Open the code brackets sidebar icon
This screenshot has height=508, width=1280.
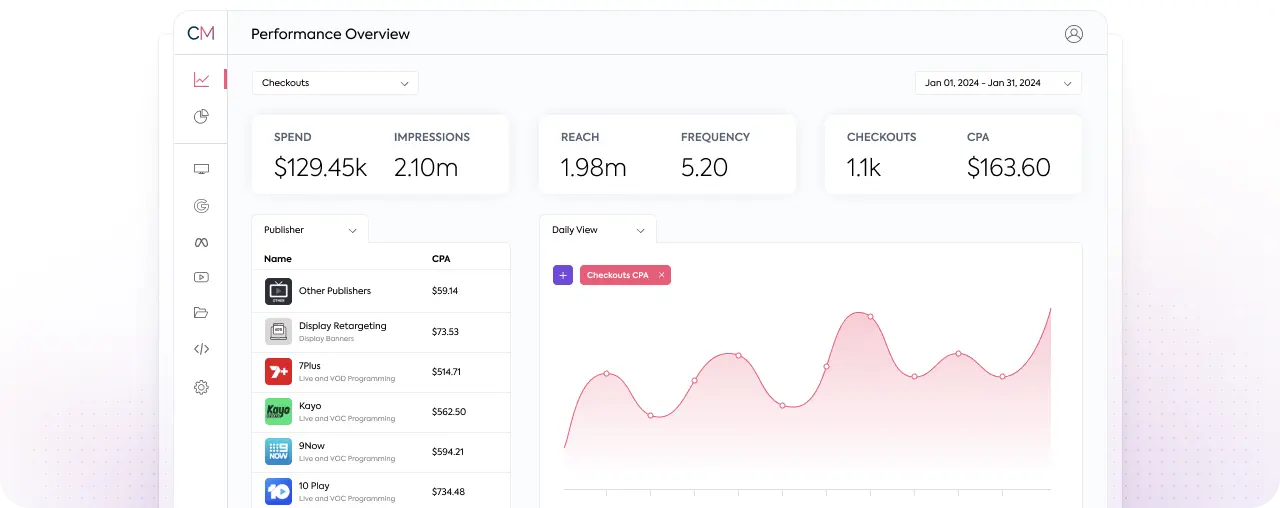point(201,349)
